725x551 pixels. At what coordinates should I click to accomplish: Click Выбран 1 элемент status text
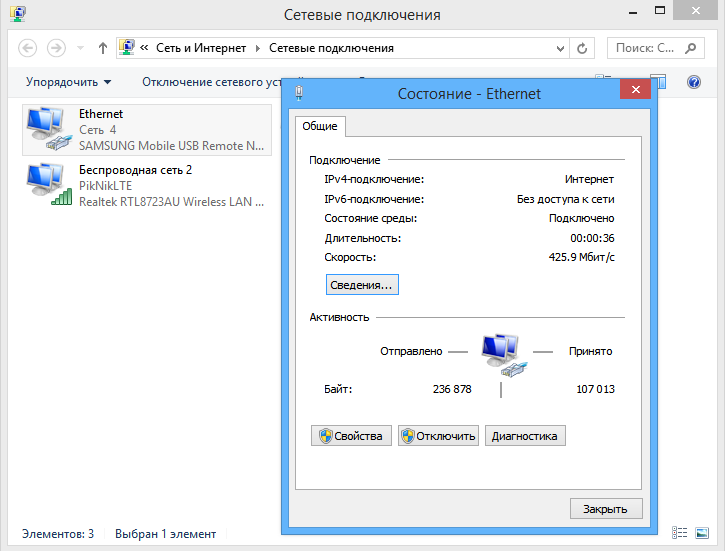[166, 534]
